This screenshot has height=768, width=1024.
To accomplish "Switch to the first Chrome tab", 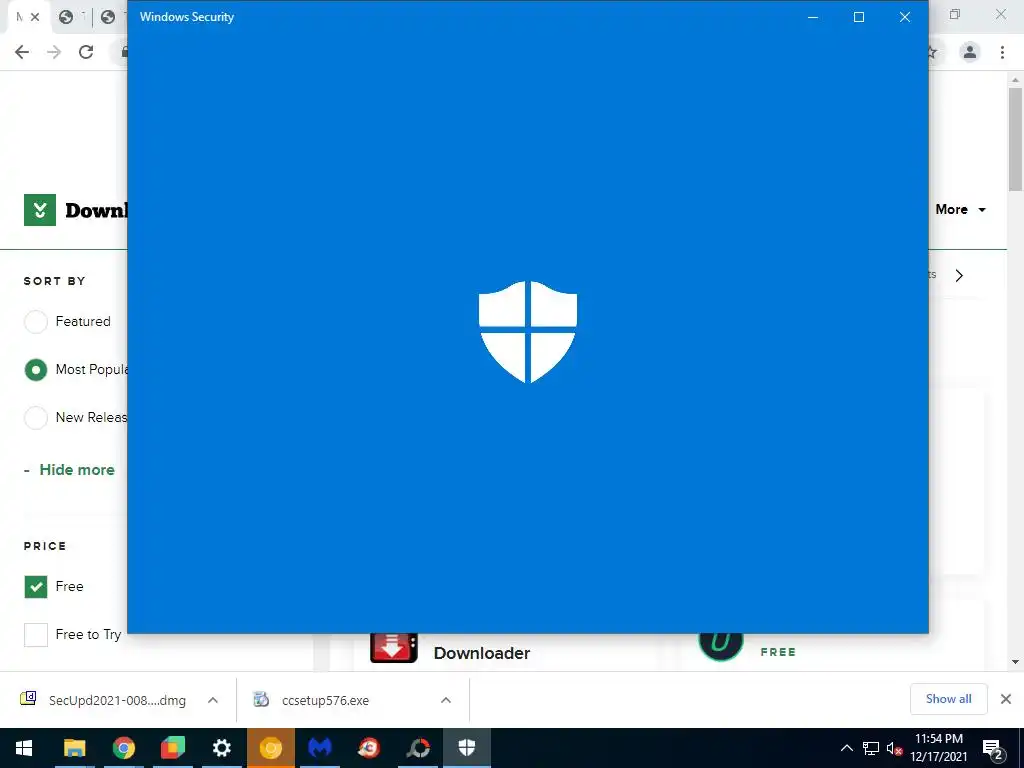I will pyautogui.click(x=20, y=17).
